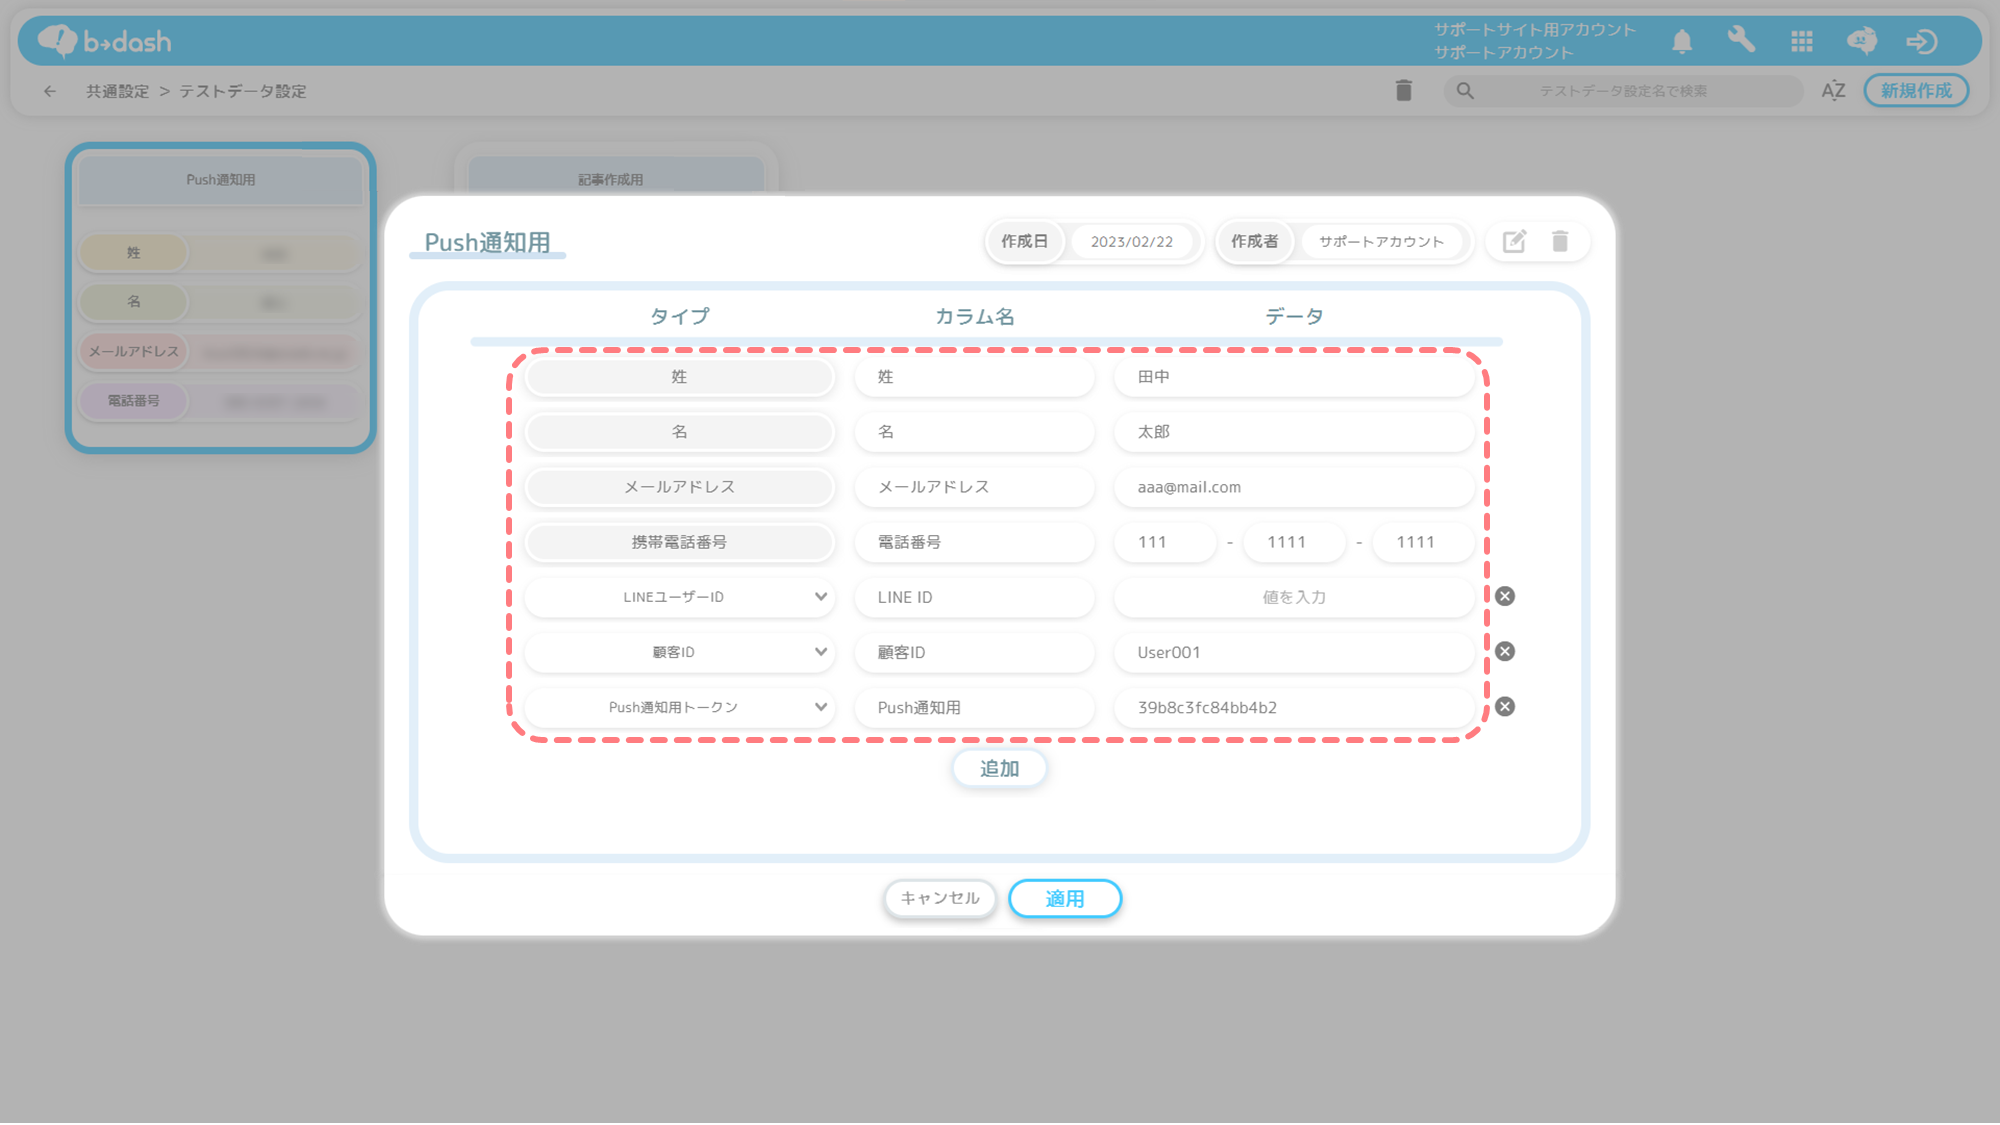Remove the Push通知用 token row
Viewport: 2000px width, 1125px height.
coord(1505,707)
